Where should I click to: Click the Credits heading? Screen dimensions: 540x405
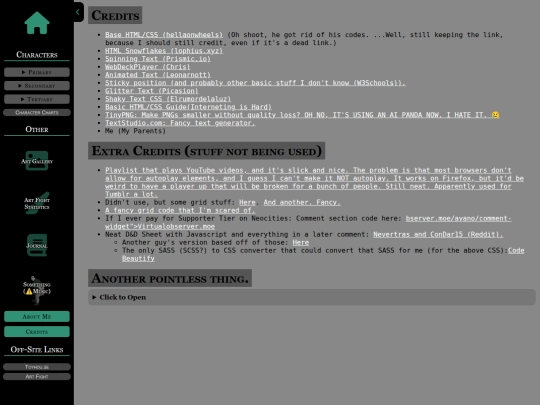[x=115, y=15]
